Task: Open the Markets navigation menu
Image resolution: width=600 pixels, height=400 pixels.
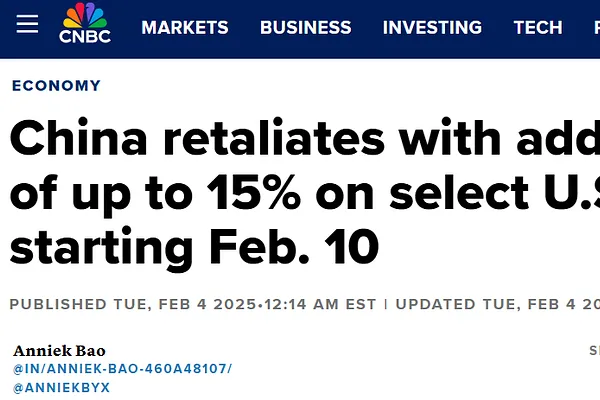Action: 186,28
